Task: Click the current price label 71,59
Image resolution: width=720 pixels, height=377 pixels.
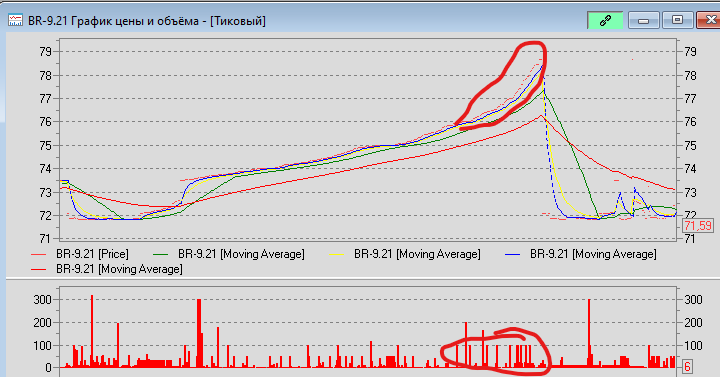Action: click(x=698, y=226)
